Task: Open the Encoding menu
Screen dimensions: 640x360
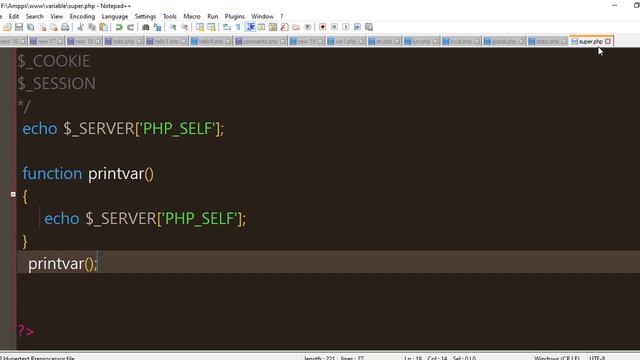Action: pyautogui.click(x=82, y=16)
